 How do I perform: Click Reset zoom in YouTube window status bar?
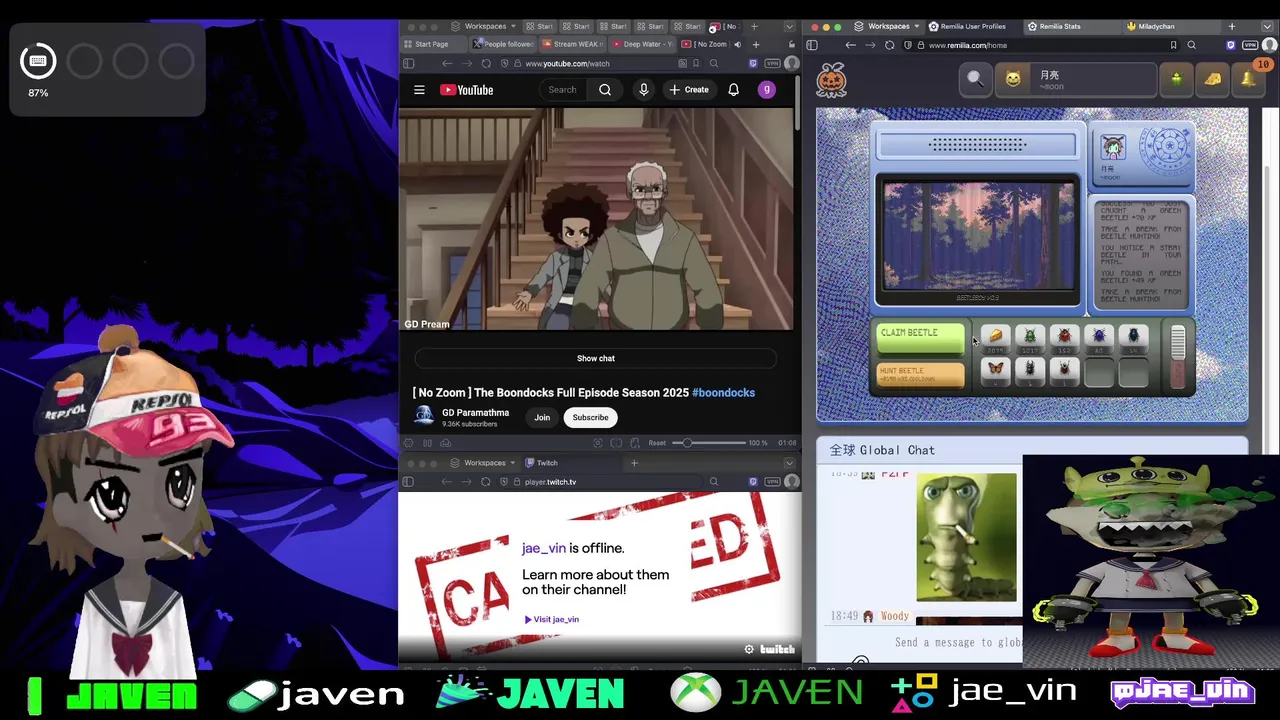657,443
